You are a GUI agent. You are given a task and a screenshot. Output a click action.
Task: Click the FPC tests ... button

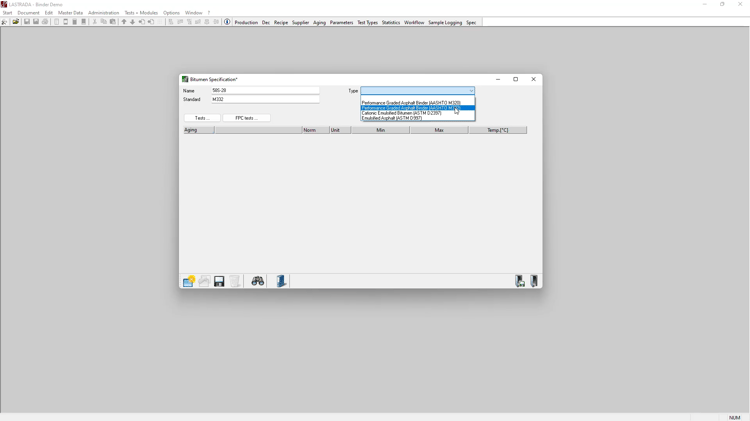(246, 118)
